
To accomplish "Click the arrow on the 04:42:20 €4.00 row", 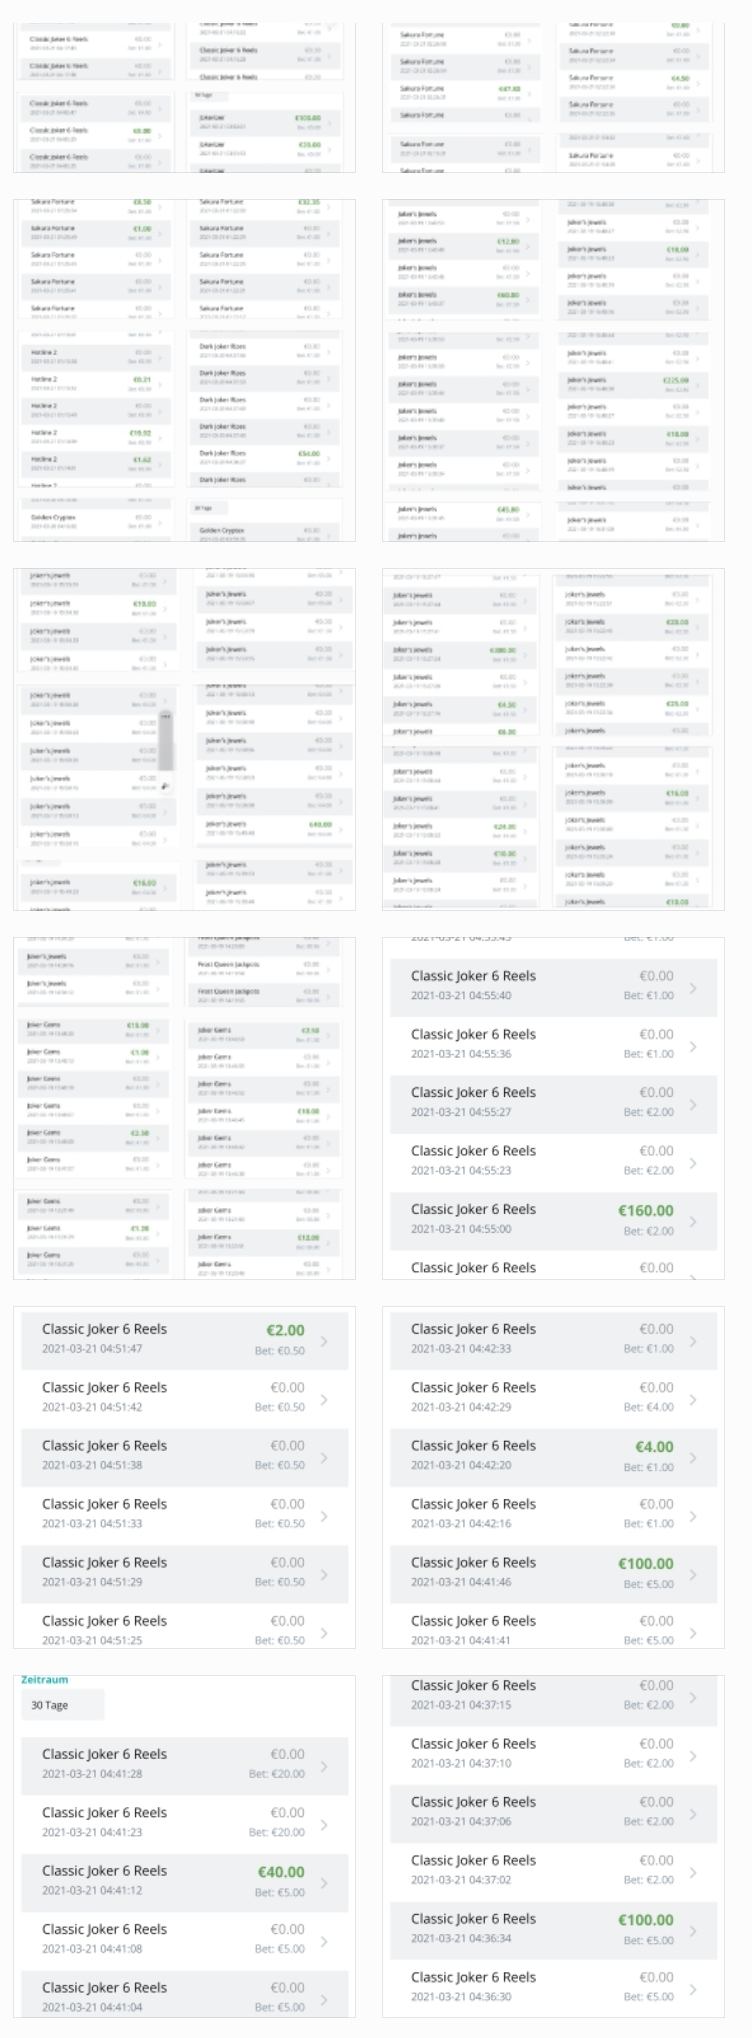I will 693,1457.
